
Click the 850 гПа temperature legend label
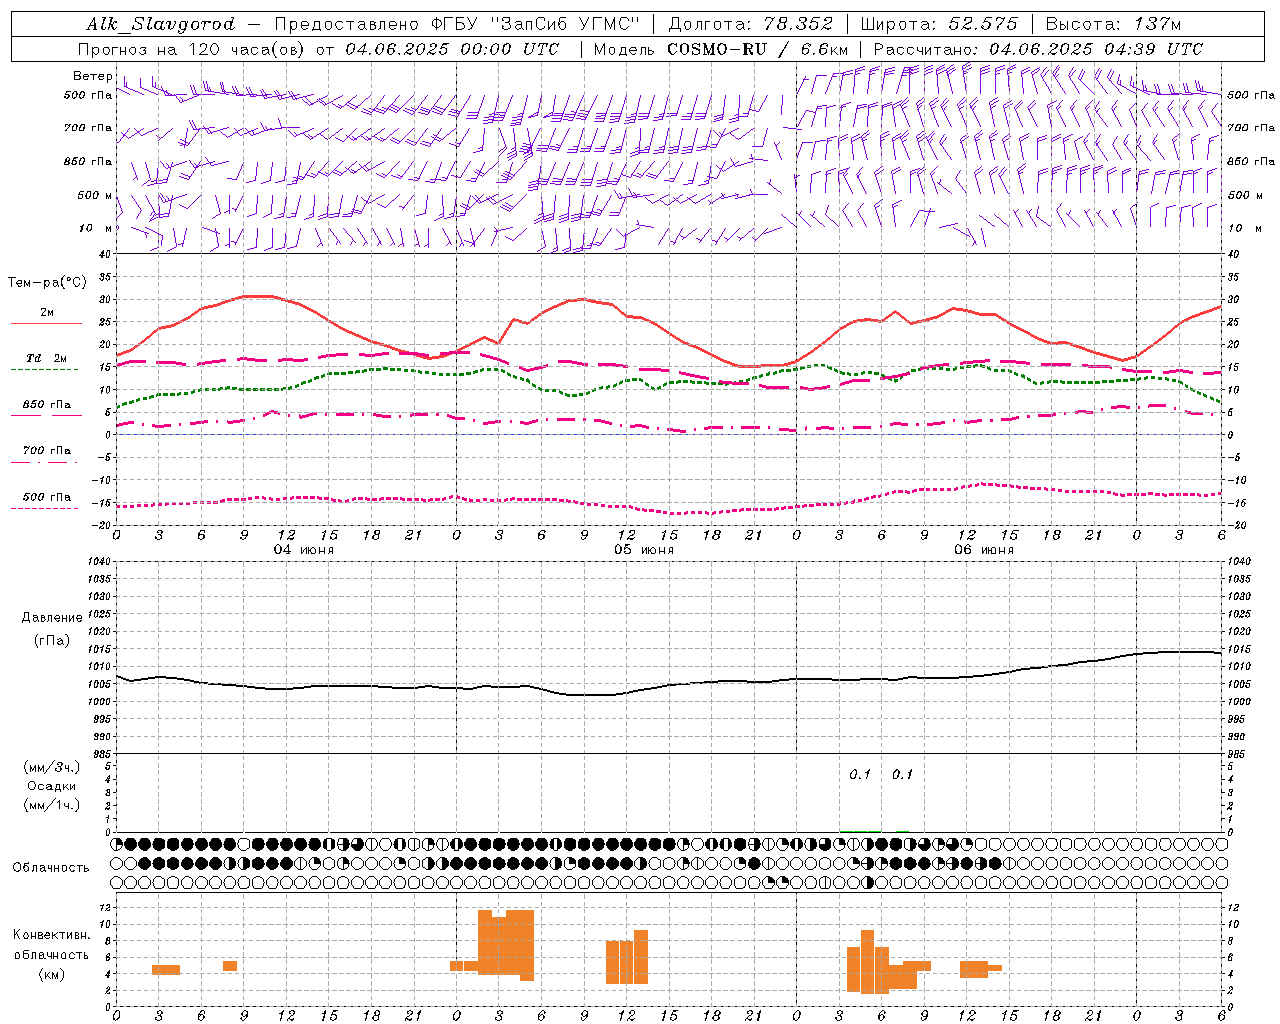[x=47, y=405]
